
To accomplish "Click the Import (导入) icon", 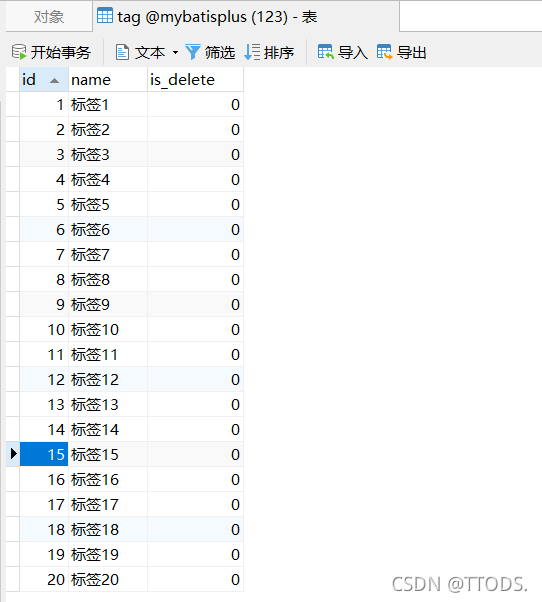I will [x=326, y=52].
